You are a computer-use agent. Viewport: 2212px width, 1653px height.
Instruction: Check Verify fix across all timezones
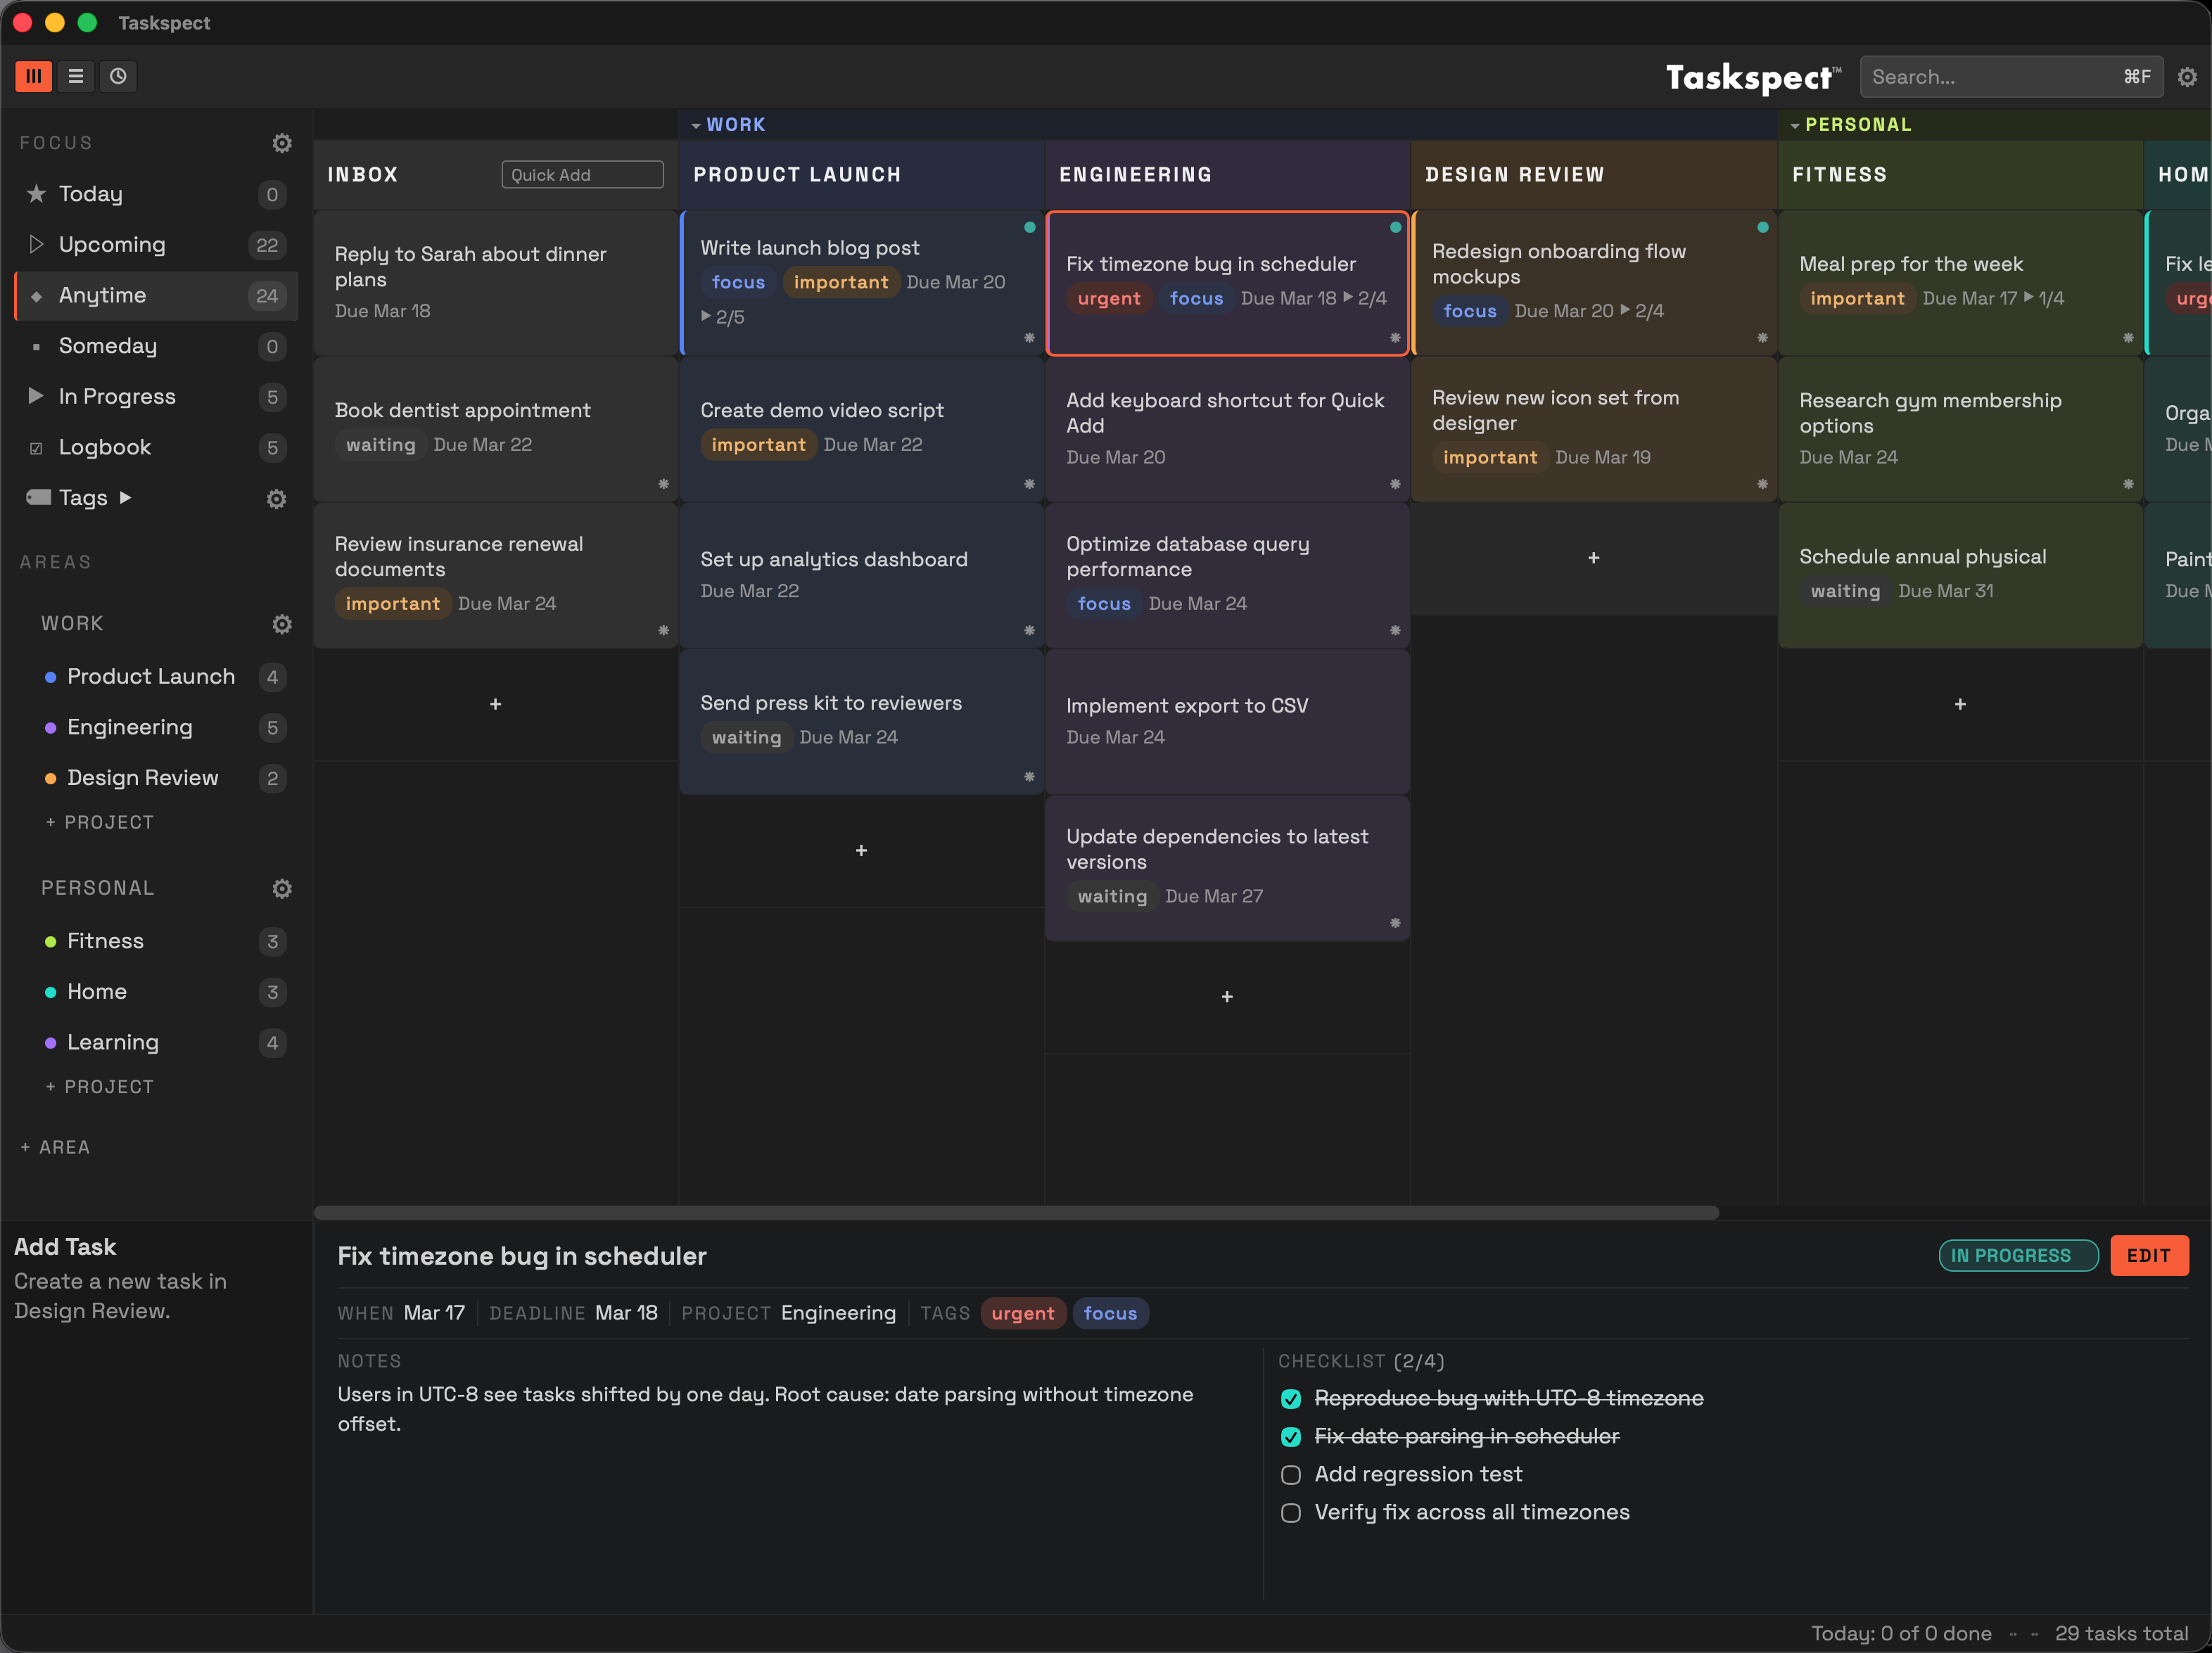pos(1290,1513)
